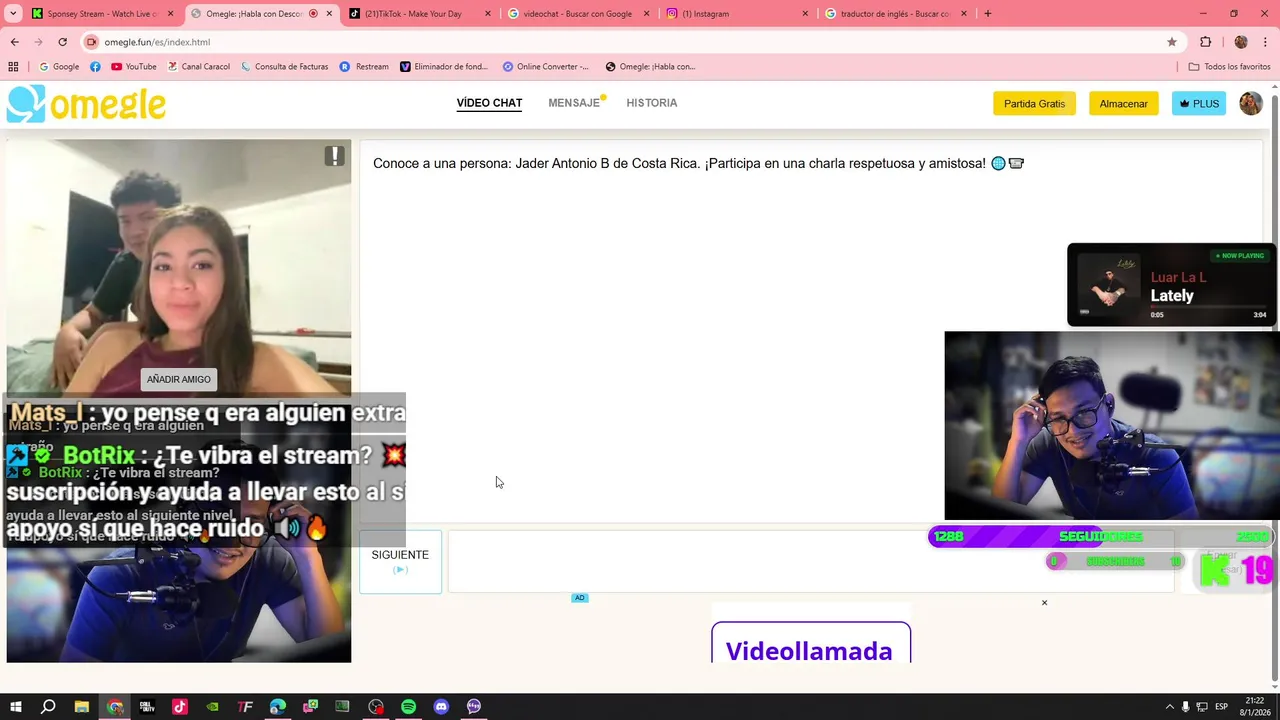Open File Explorer from taskbar
The image size is (1280, 720).
82,706
